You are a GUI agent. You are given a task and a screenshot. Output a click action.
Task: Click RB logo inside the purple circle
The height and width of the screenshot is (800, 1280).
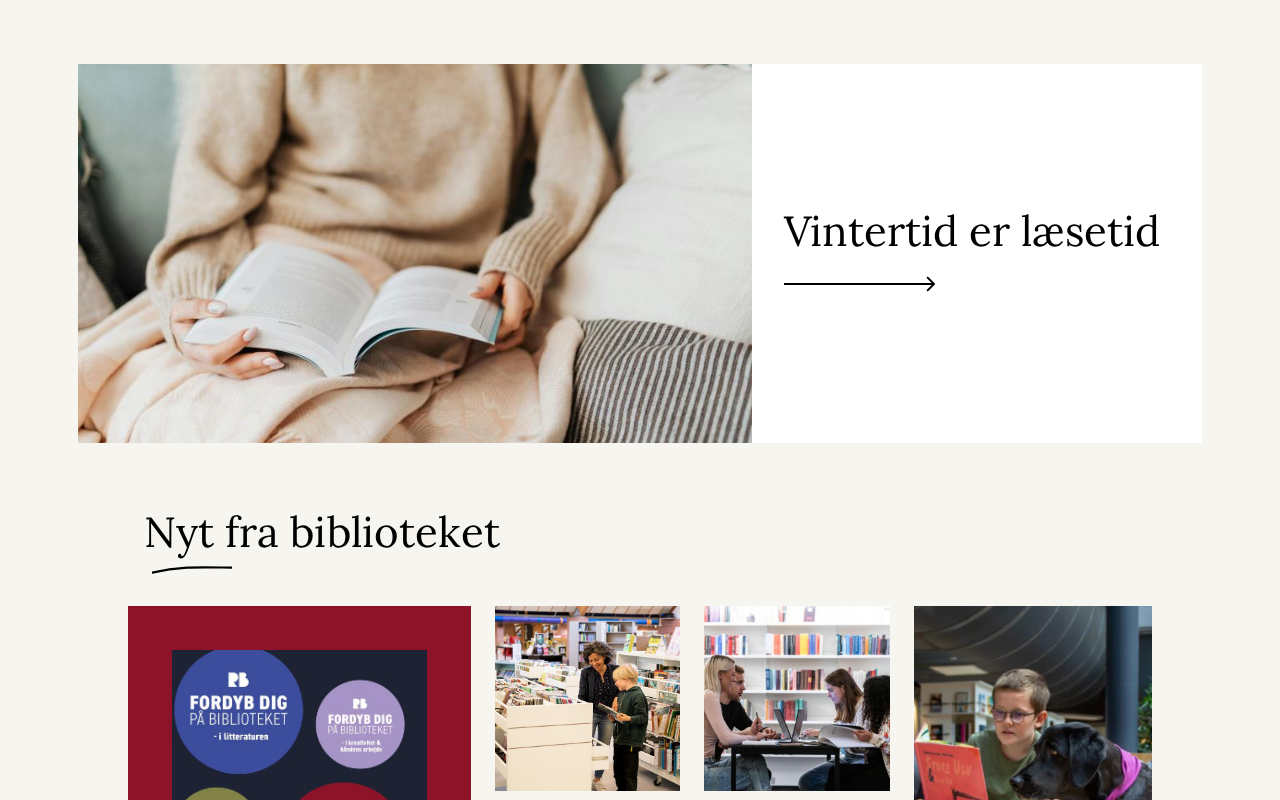(360, 703)
